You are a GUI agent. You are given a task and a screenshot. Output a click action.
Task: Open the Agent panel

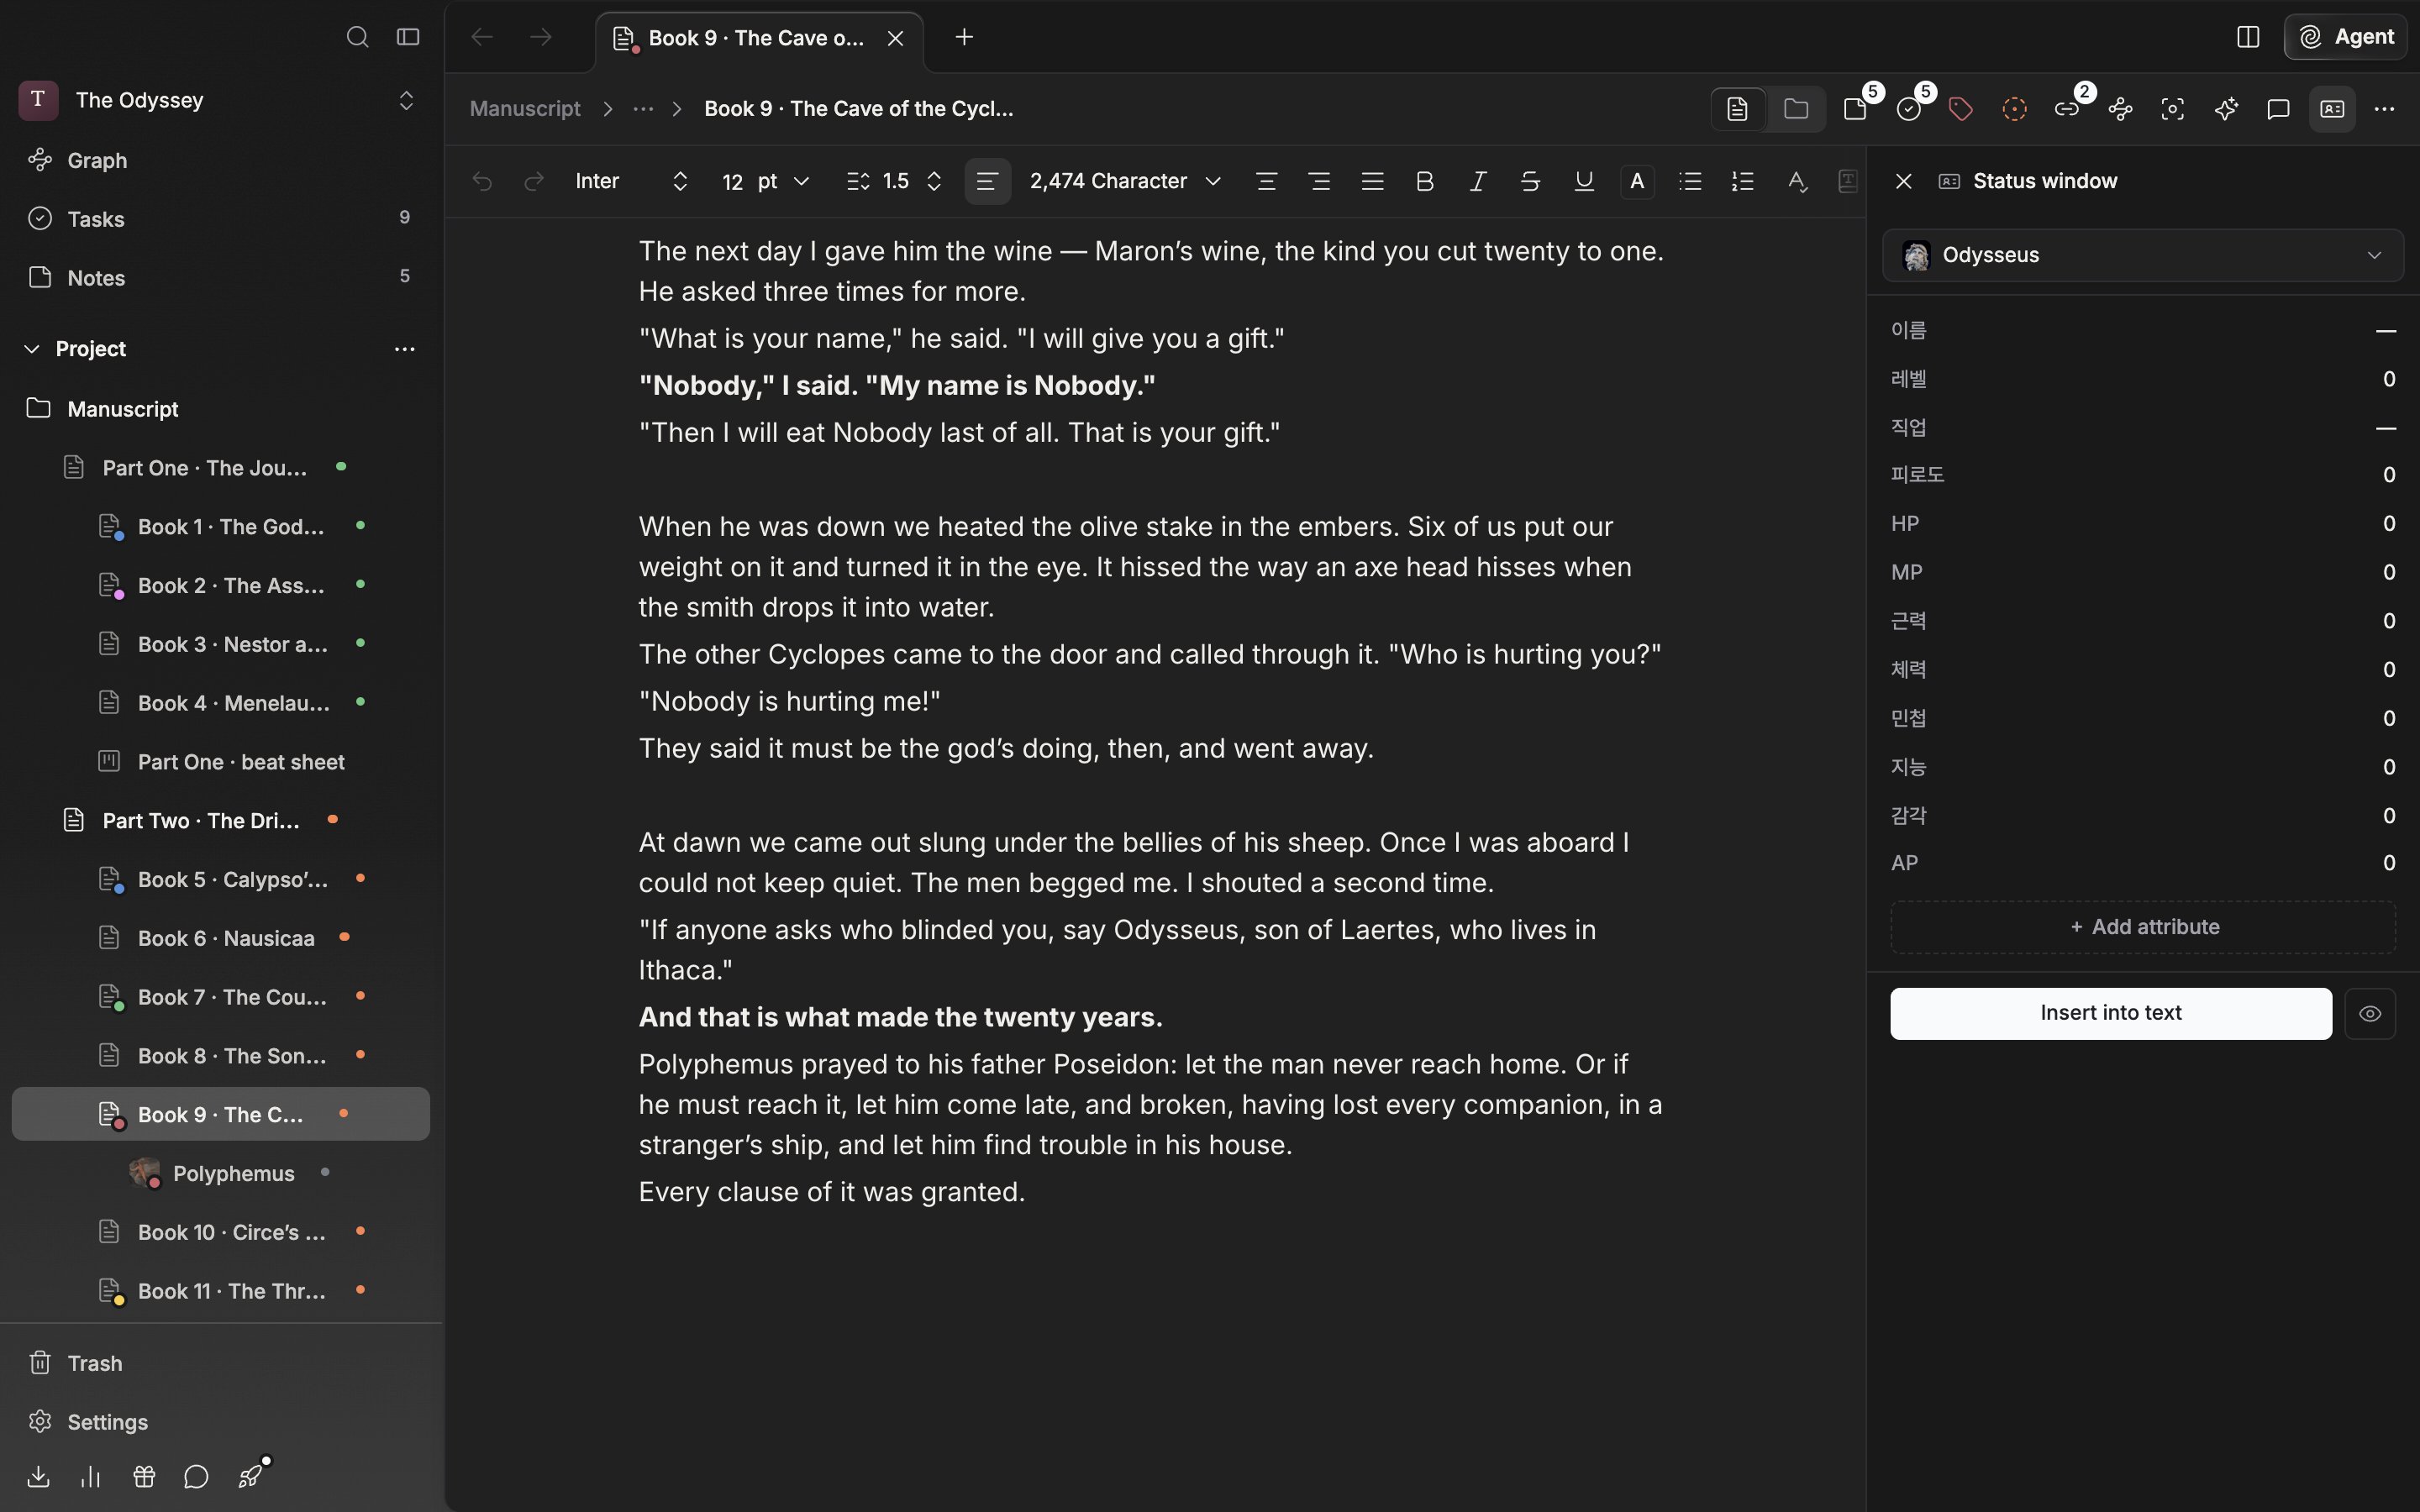(2346, 37)
